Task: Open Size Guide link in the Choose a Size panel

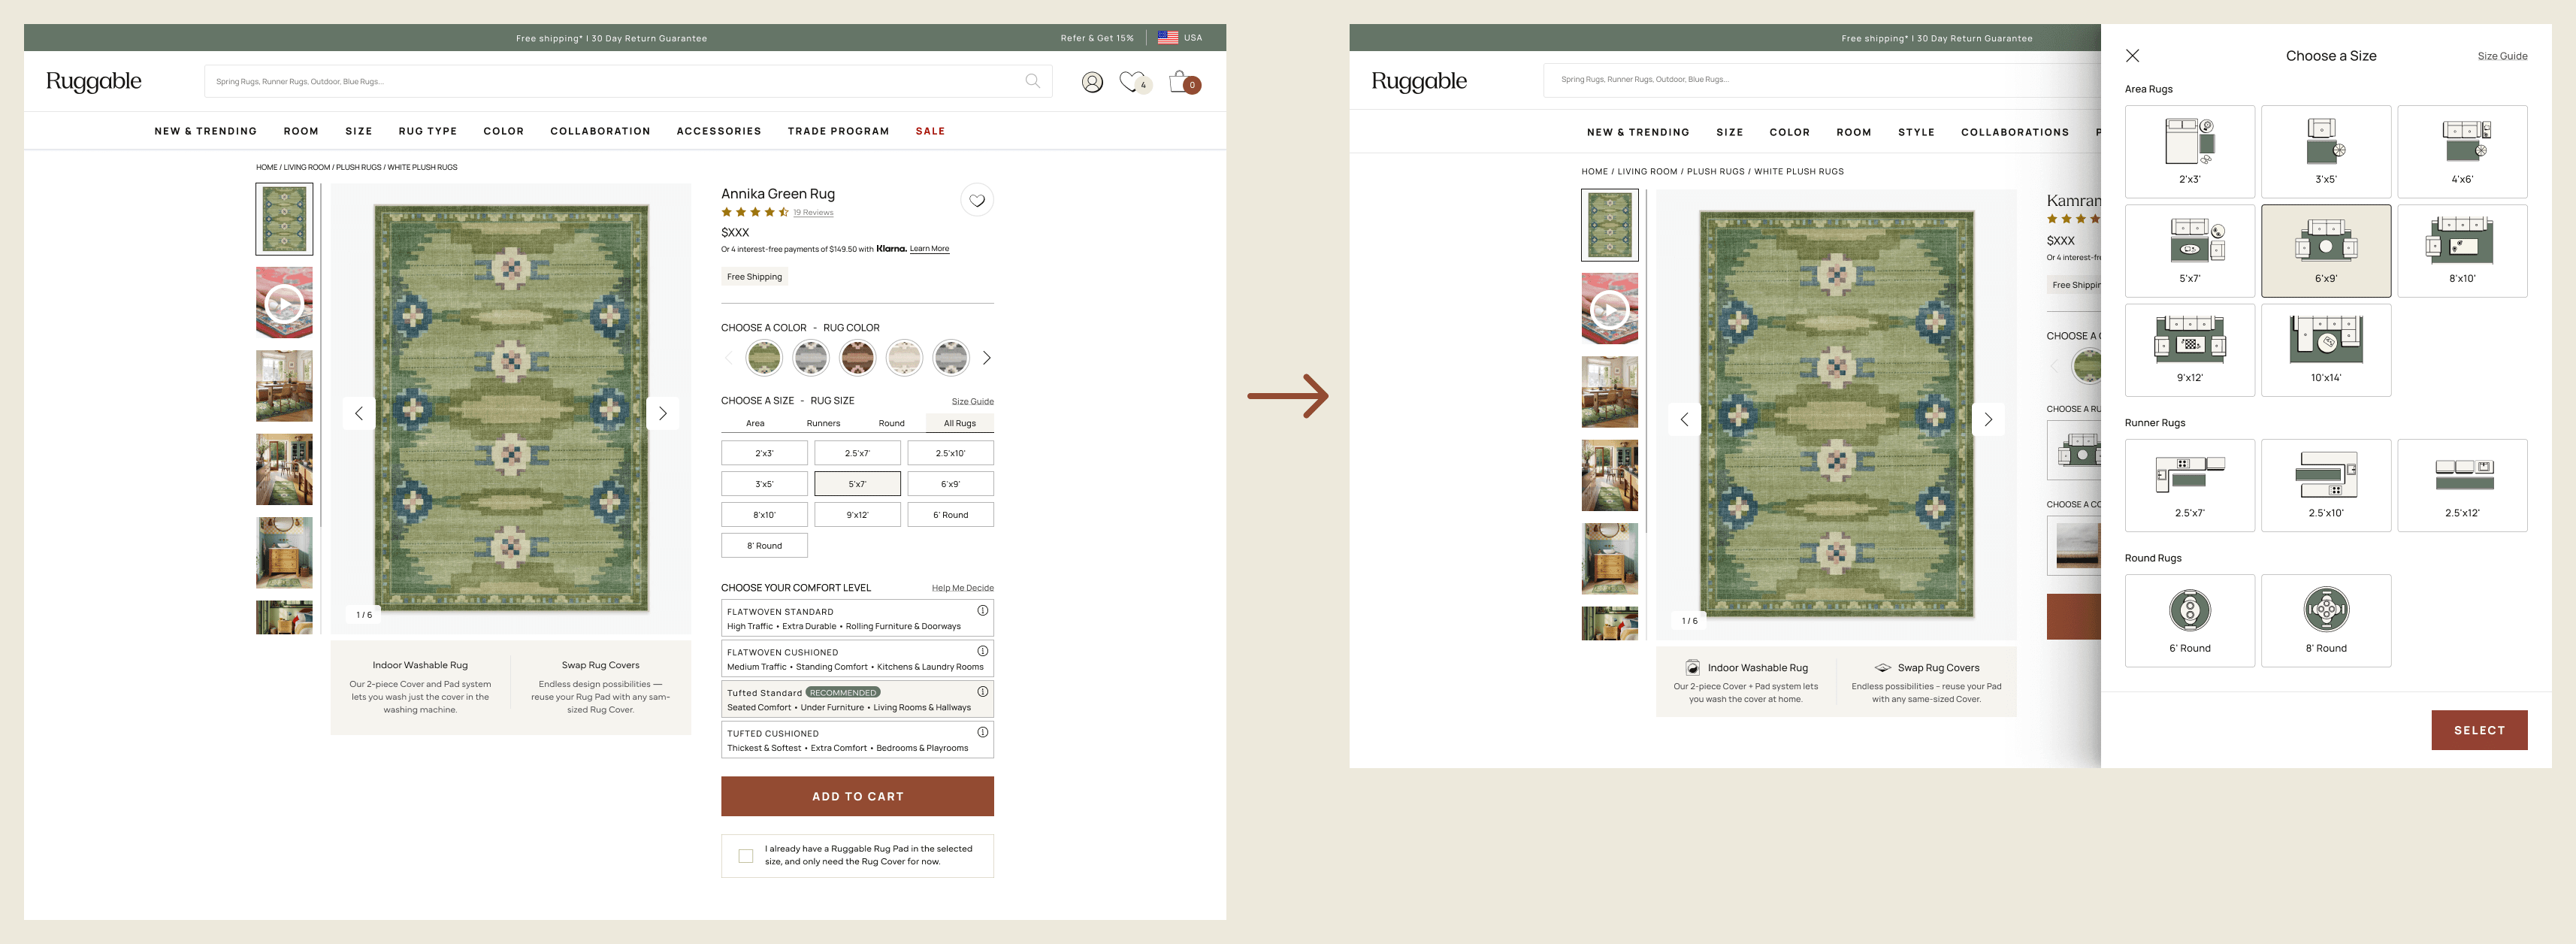Action: click(2502, 56)
